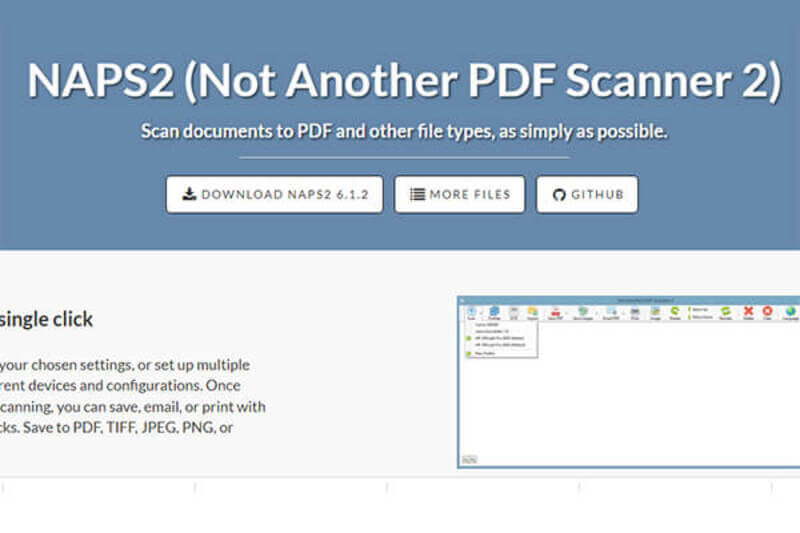
Task: Click the green Reorder toolbar icon
Action: pos(726,313)
